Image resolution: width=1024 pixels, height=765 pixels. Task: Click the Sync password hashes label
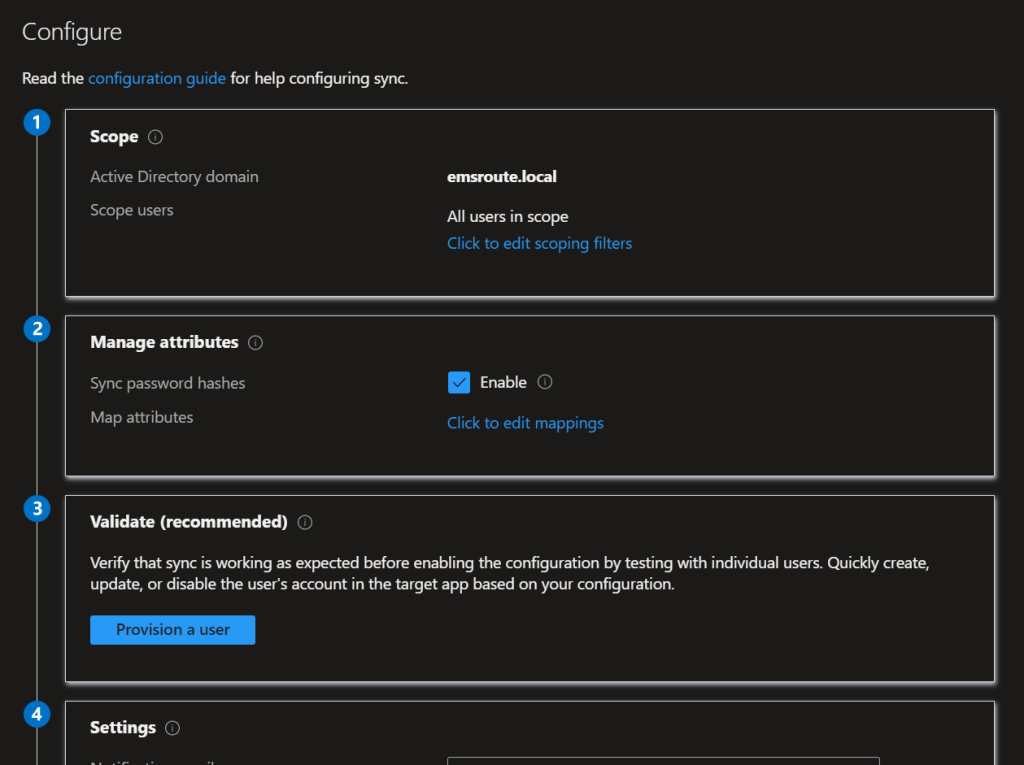tap(167, 383)
